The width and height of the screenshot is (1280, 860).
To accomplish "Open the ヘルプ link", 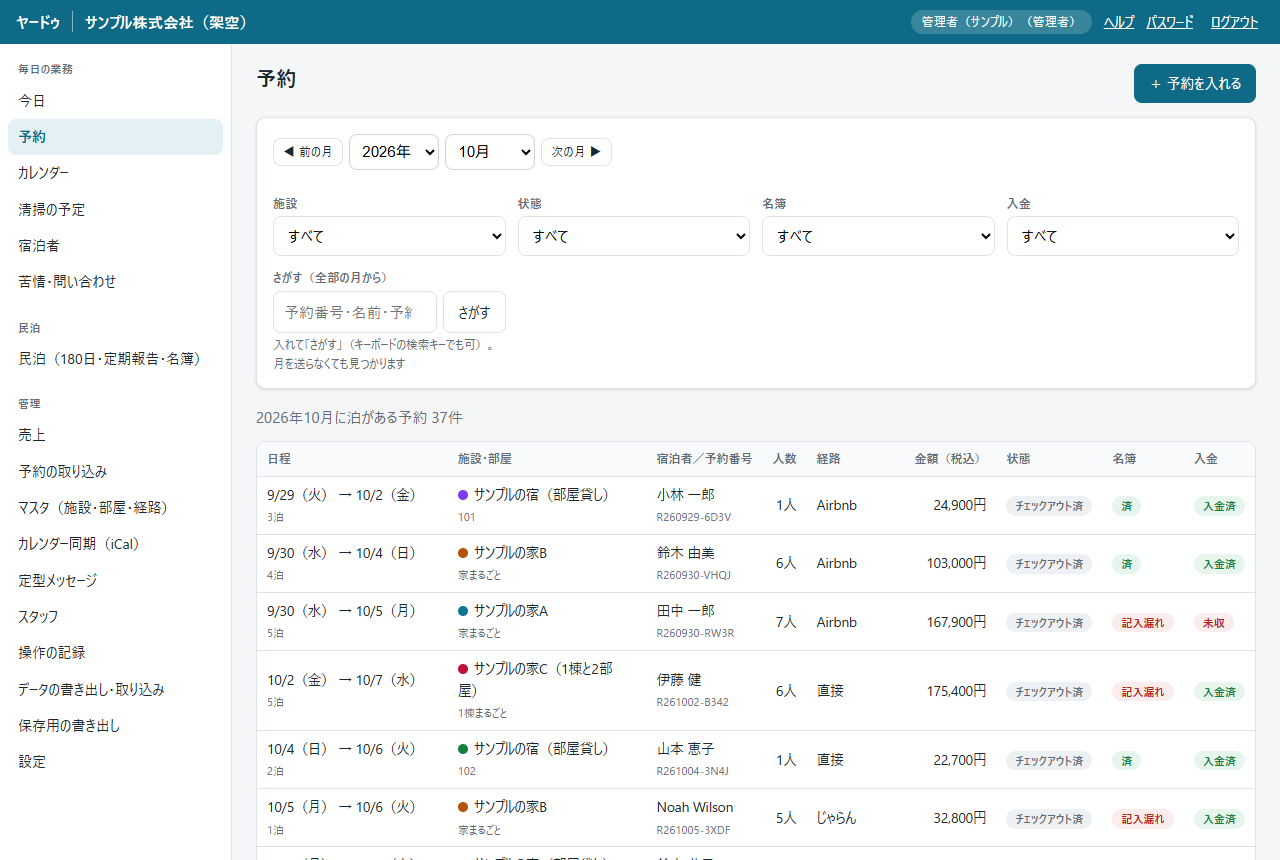I will [x=1119, y=22].
